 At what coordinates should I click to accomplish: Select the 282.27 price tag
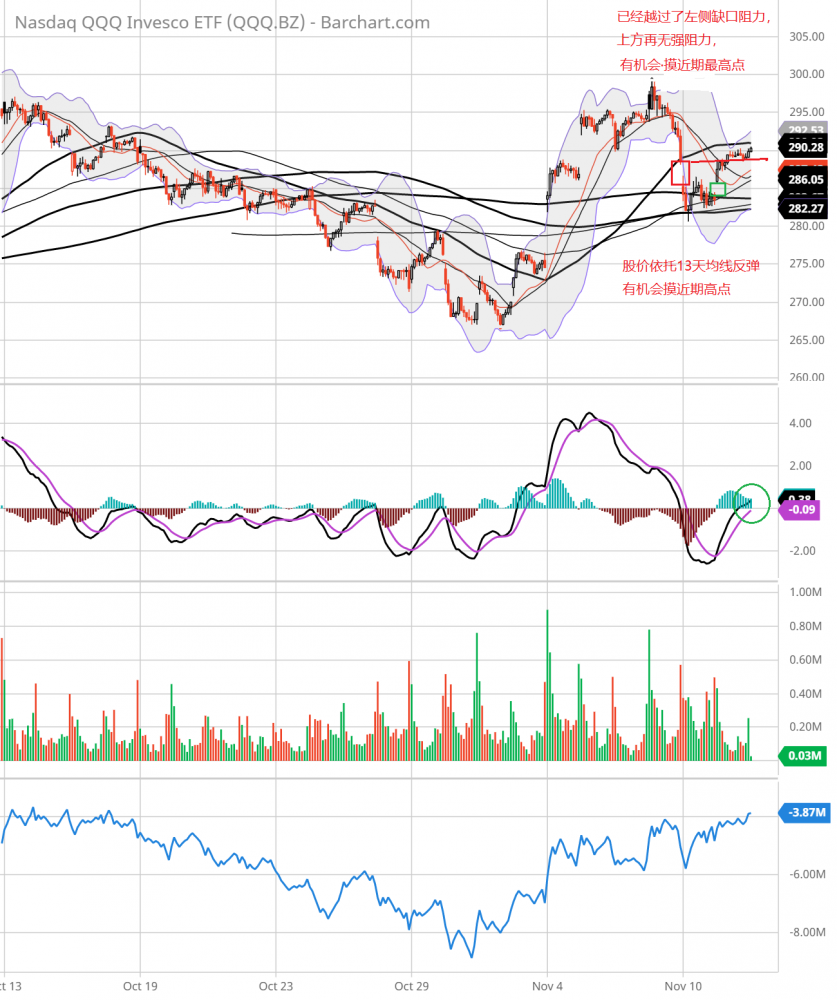pos(804,209)
